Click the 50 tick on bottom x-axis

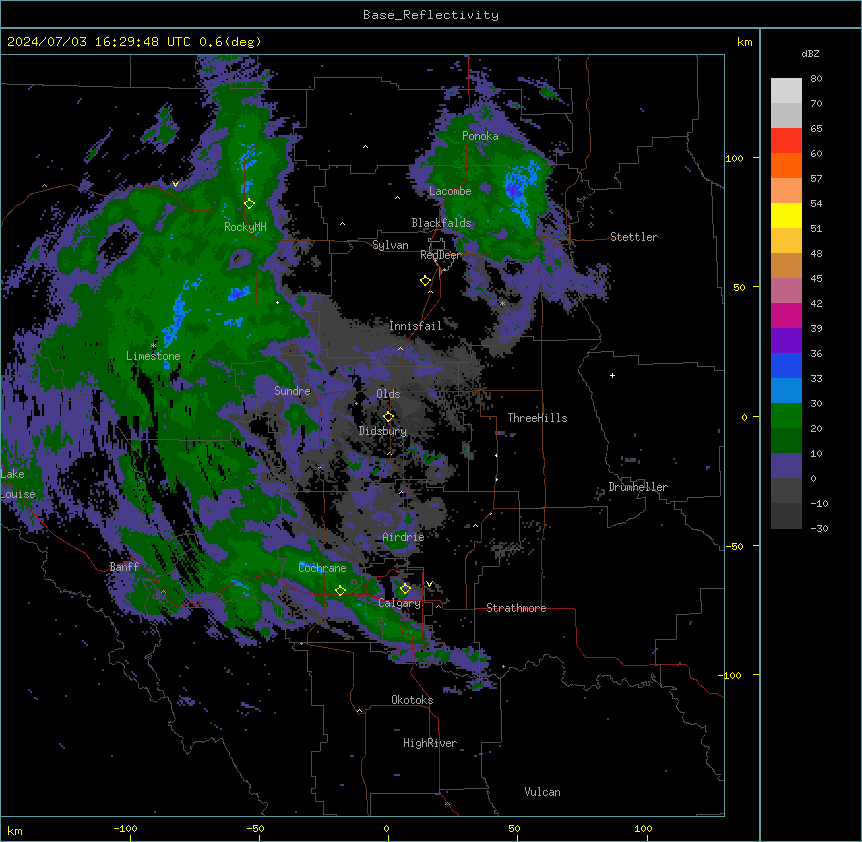point(514,828)
